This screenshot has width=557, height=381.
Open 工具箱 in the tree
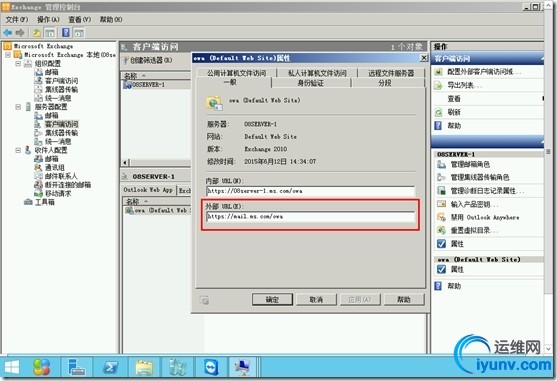tap(44, 202)
